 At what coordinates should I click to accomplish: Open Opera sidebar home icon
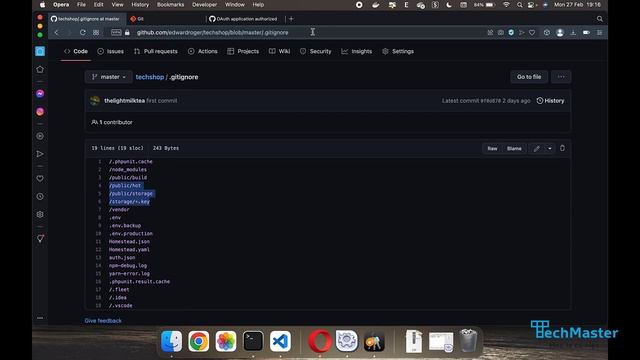click(40, 69)
